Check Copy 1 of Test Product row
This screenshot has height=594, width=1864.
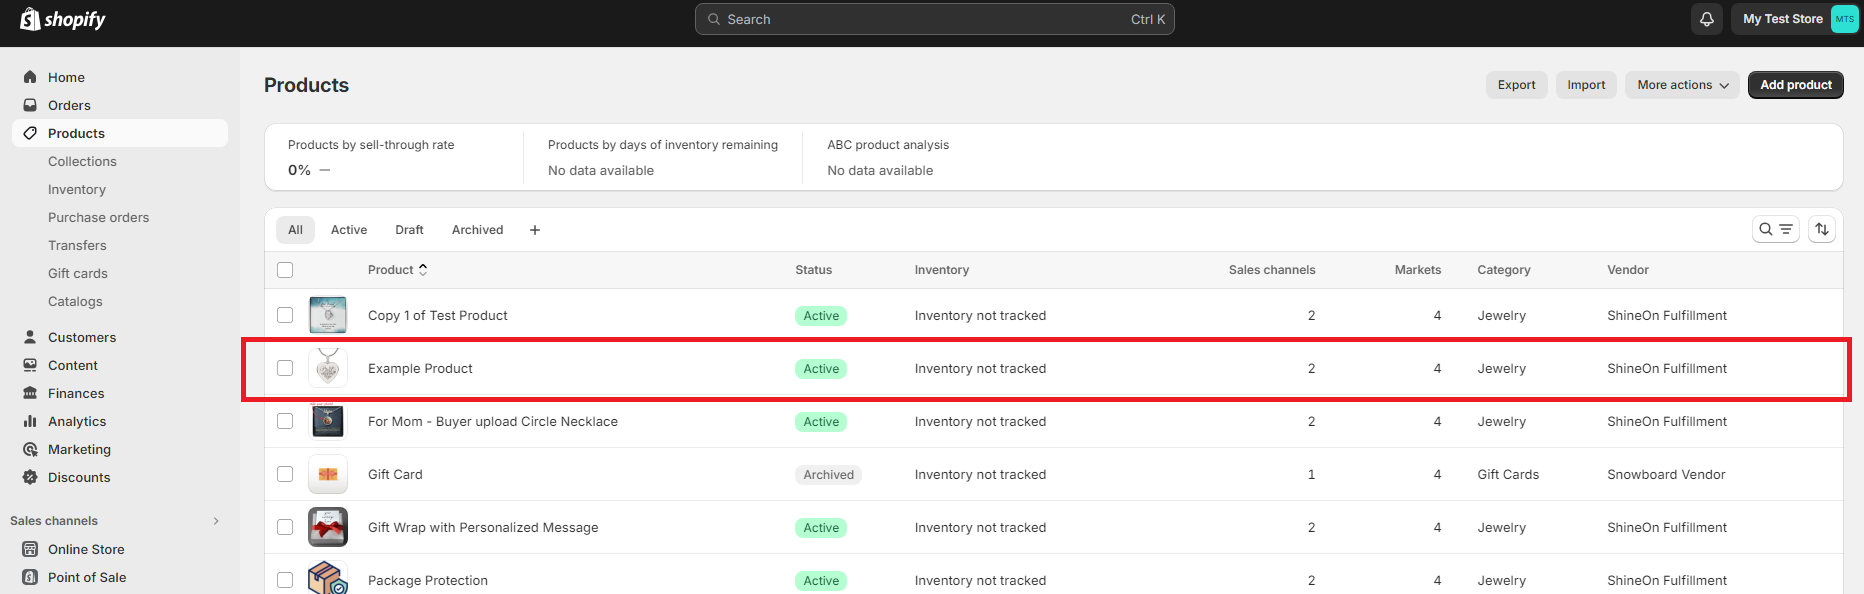[x=285, y=315]
